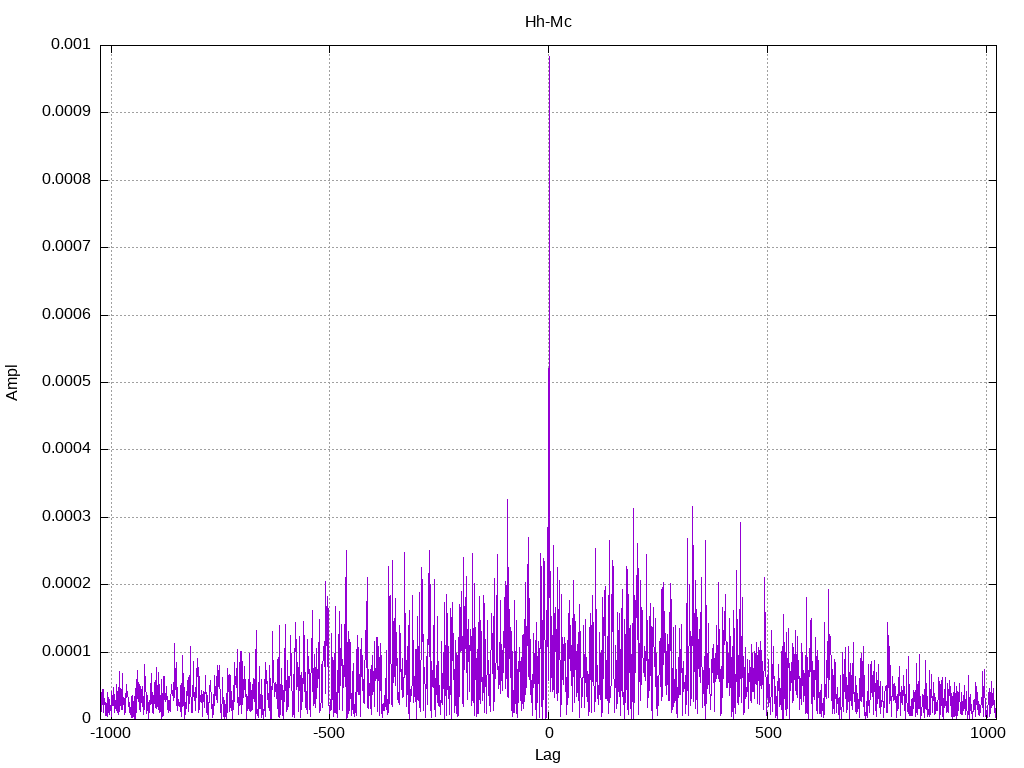Image resolution: width=1024 pixels, height=768 pixels.
Task: Click the 0.0003 y-axis tick label
Action: tap(66, 517)
